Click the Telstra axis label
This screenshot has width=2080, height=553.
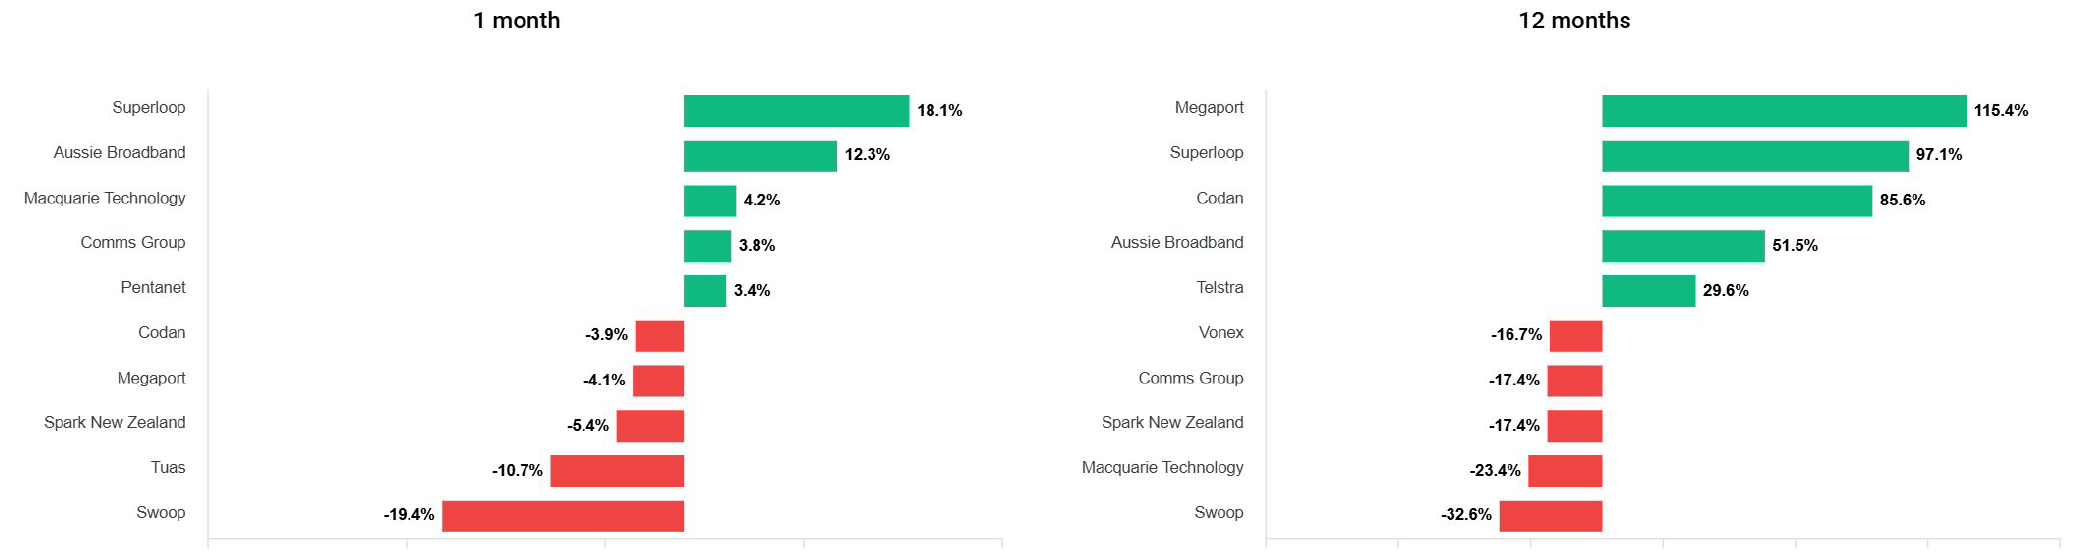click(1220, 288)
